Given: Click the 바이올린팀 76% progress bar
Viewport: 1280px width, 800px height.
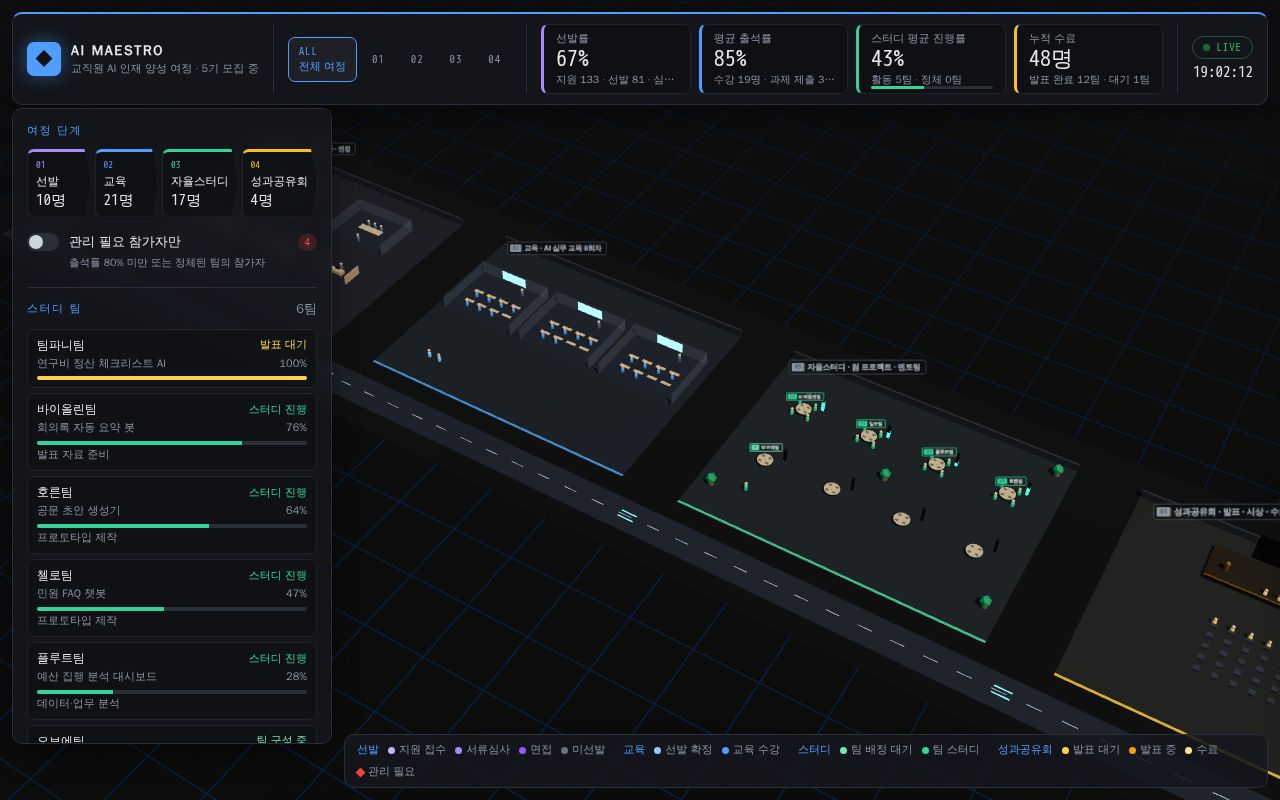Looking at the screenshot, I should tap(172, 442).
